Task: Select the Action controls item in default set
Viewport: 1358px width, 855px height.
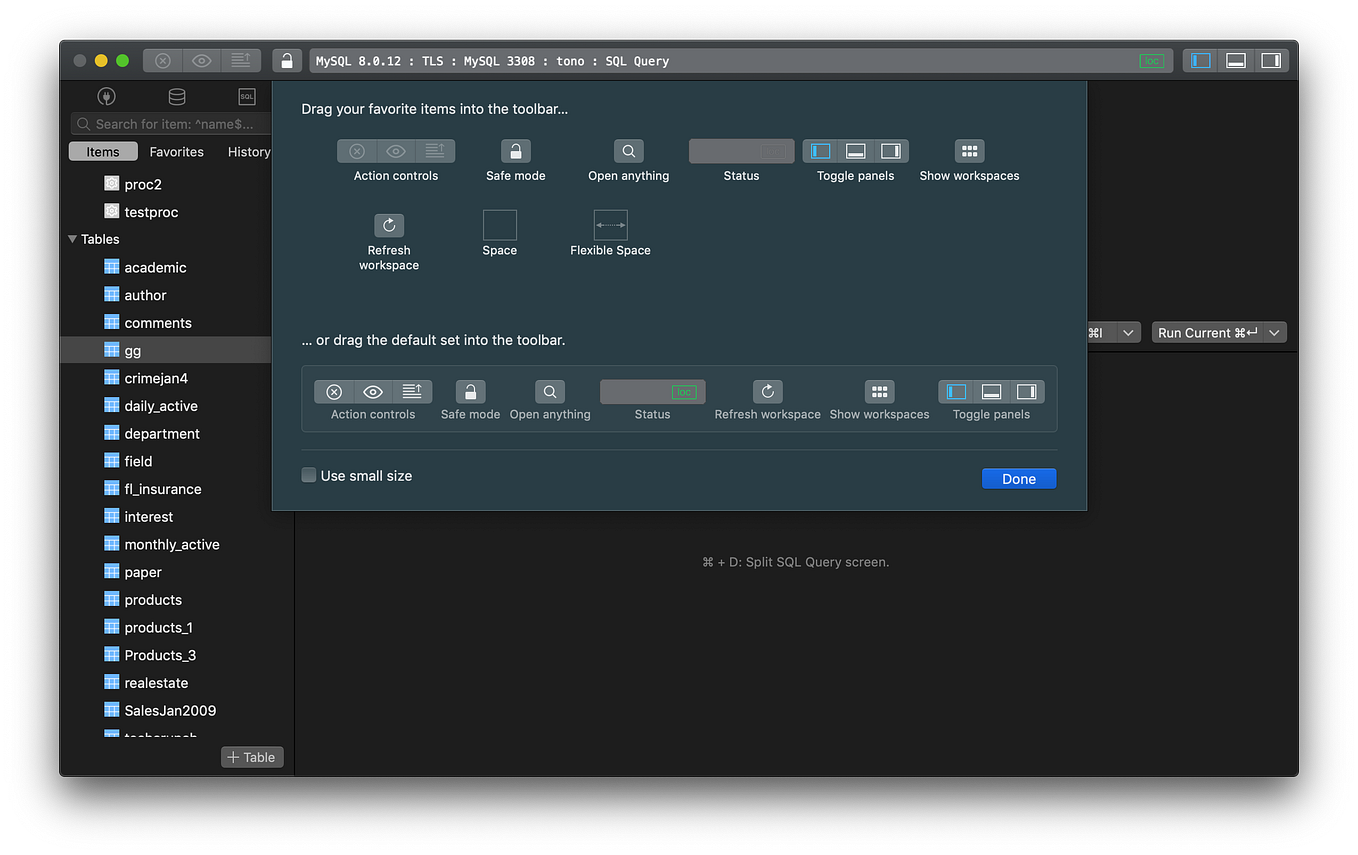Action: (372, 391)
